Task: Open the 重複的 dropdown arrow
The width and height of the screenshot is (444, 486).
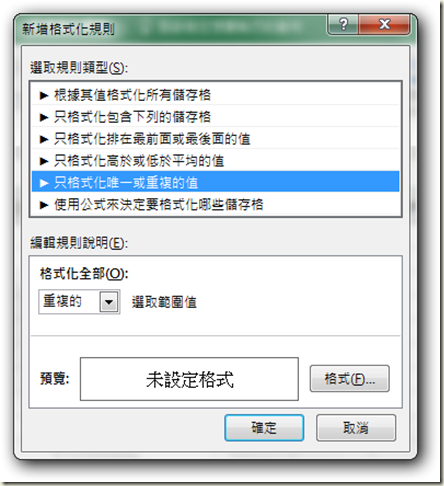Action: click(x=109, y=302)
